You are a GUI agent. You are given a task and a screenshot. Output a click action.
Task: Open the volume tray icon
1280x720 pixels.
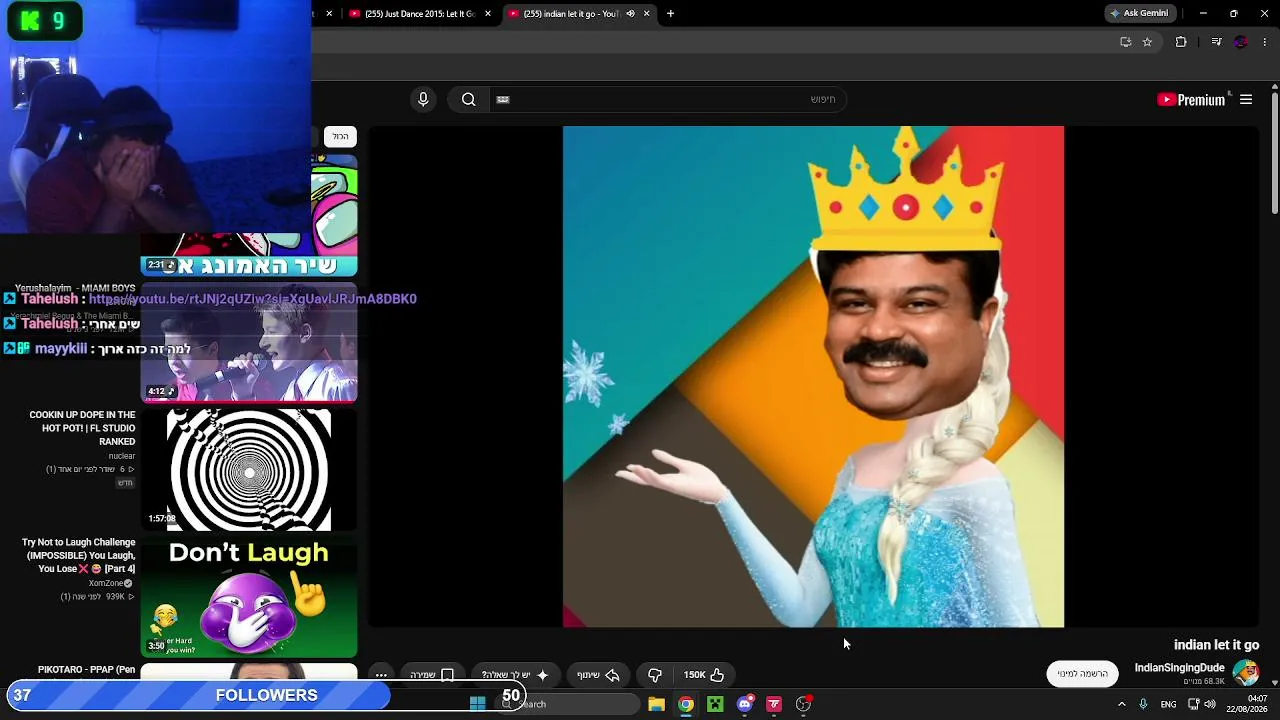click(1210, 704)
